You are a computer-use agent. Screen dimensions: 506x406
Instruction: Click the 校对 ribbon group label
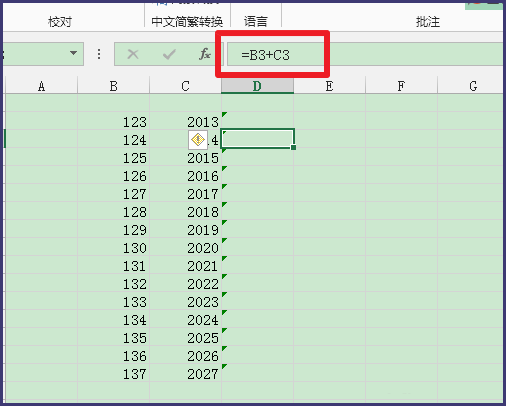(60, 22)
